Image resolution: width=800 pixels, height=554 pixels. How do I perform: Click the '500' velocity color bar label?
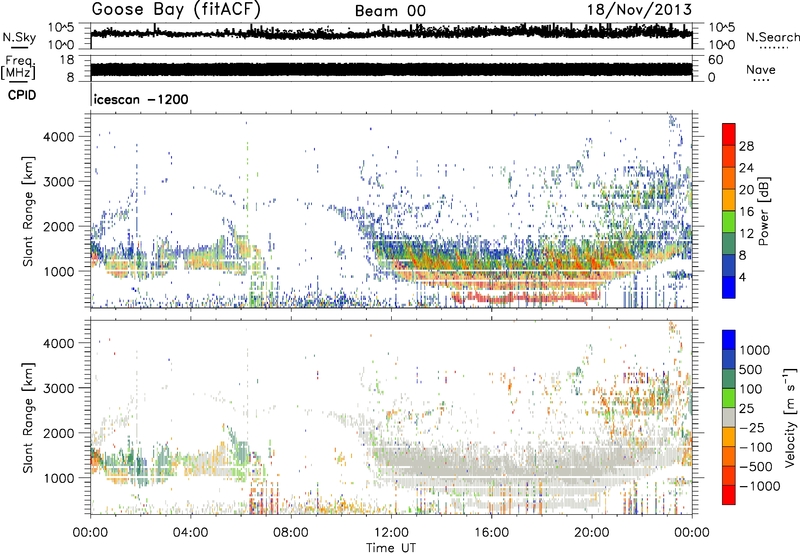pyautogui.click(x=751, y=370)
